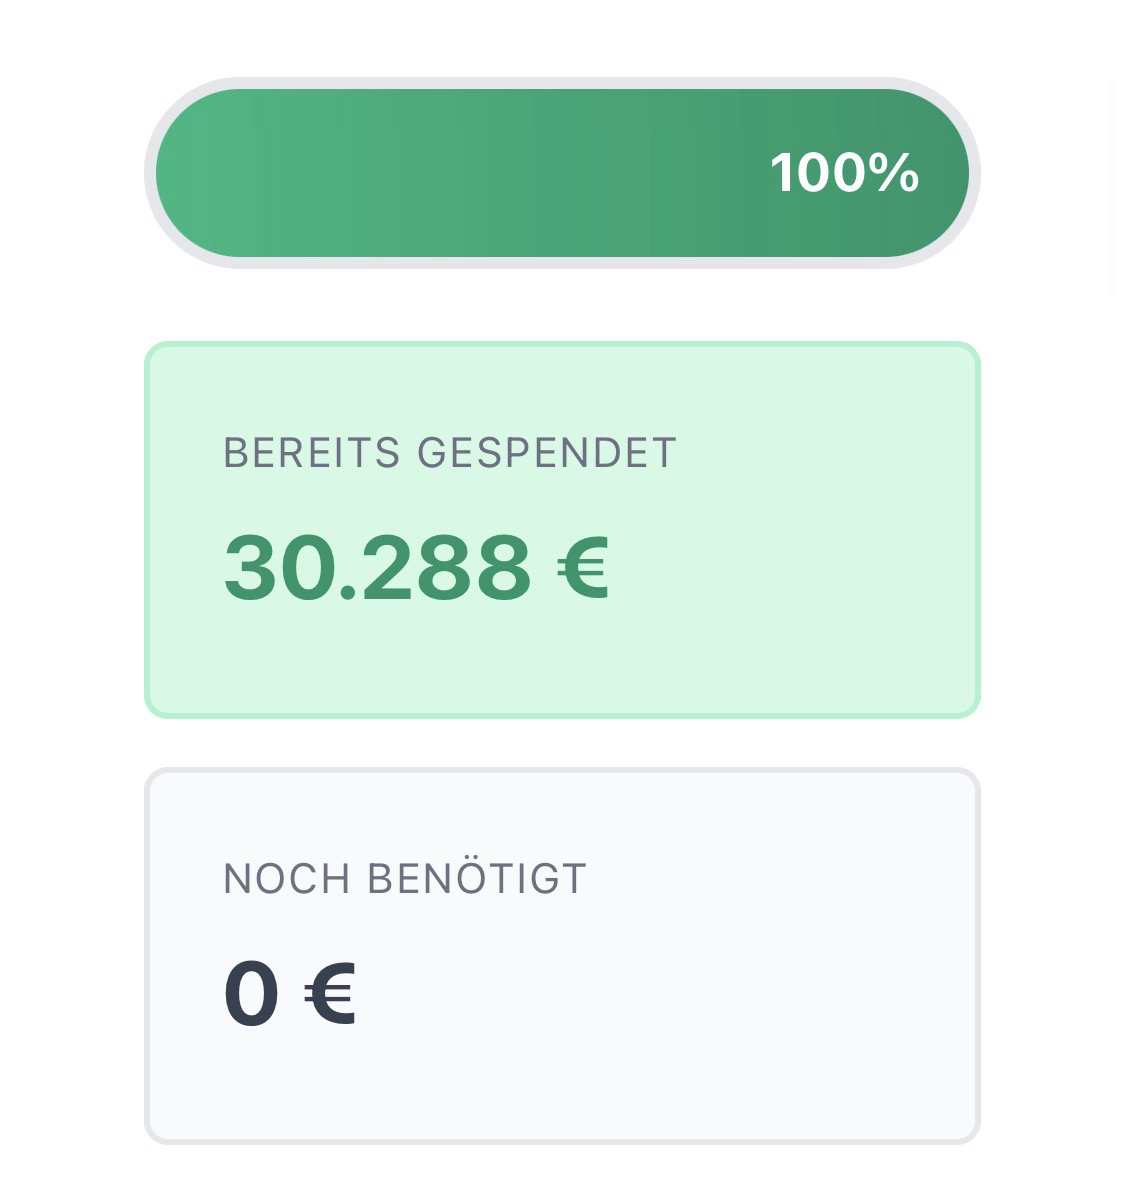
Task: Click the 0 € remaining amount
Action: pyautogui.click(x=289, y=993)
